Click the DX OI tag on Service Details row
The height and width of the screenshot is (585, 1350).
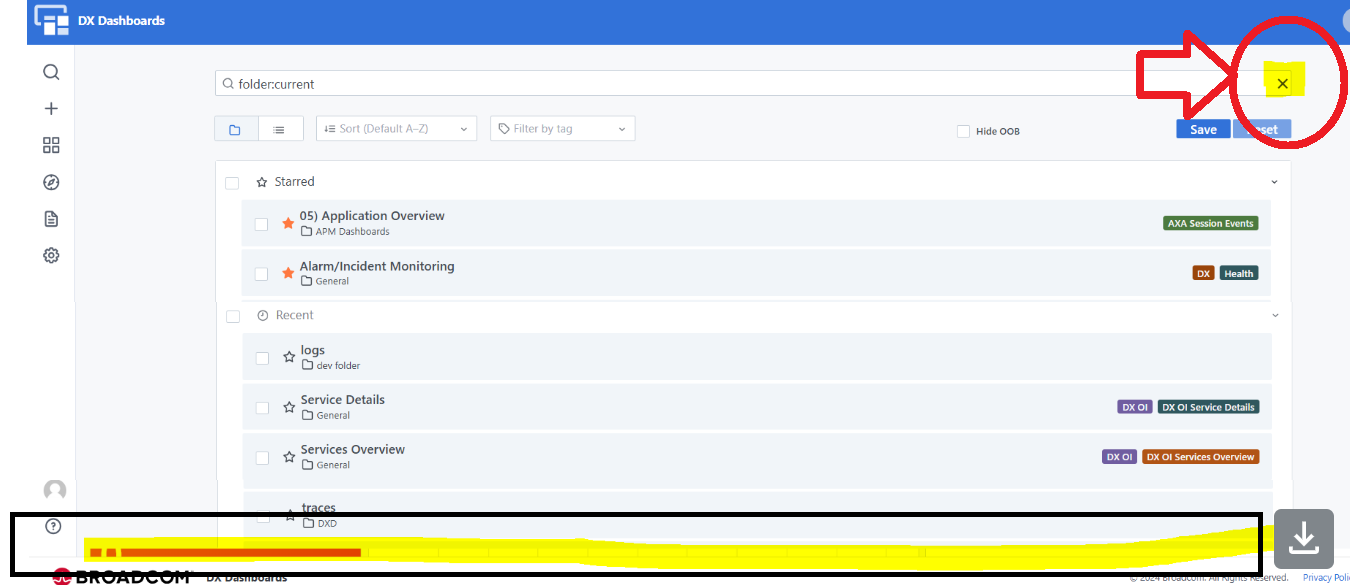point(1135,407)
